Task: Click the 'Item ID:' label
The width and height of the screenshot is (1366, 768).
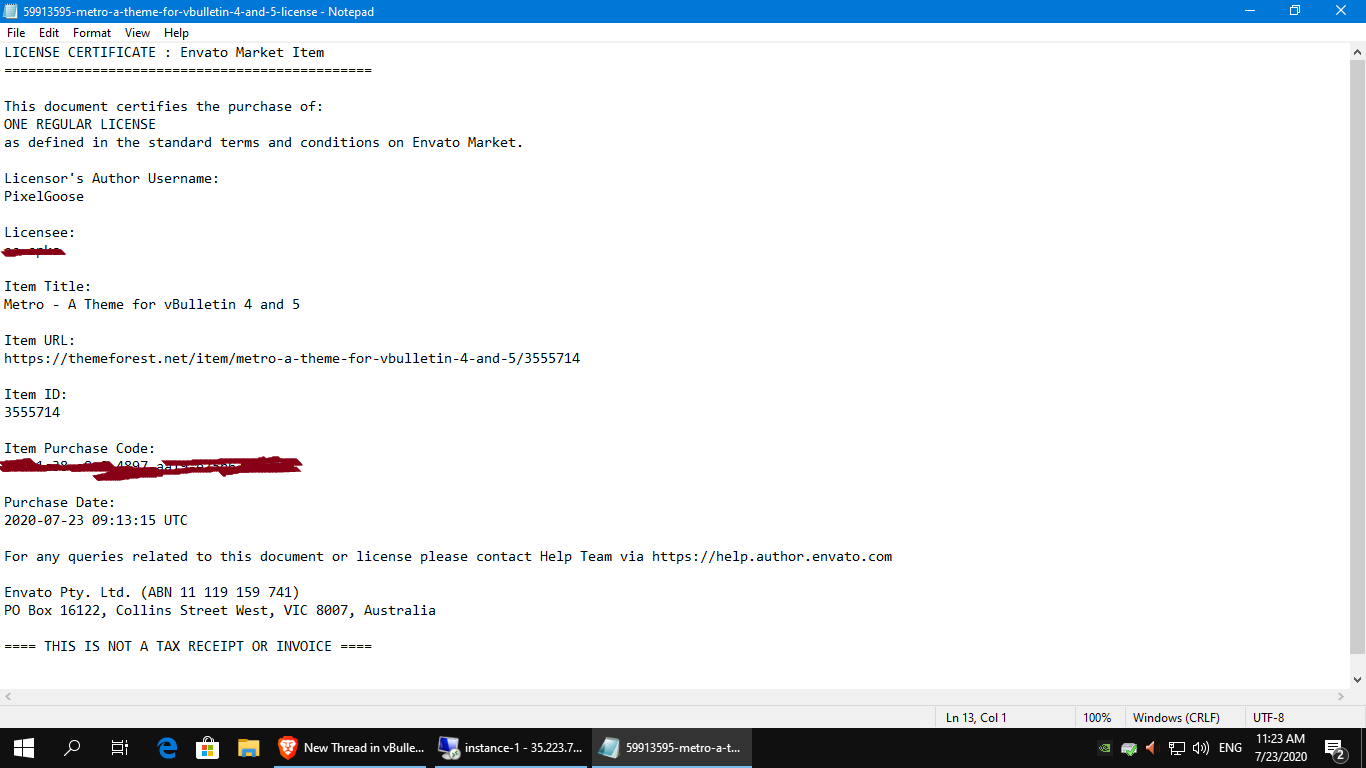Action: (36, 394)
